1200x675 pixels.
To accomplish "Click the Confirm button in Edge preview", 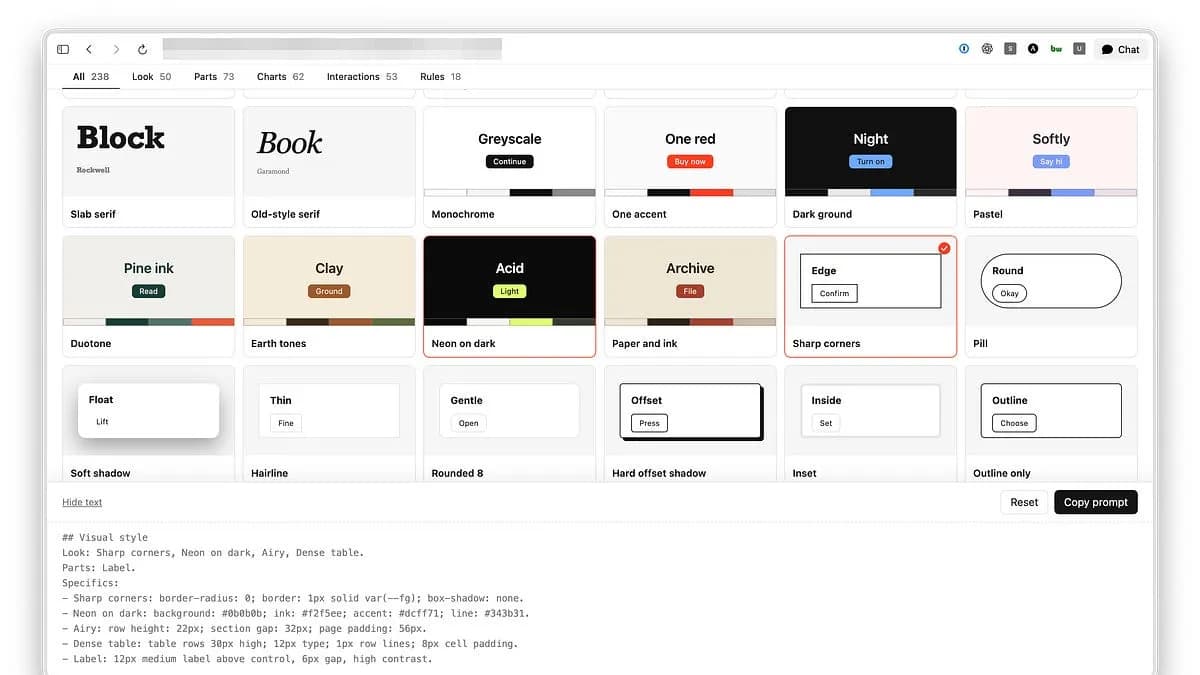I will (x=834, y=293).
